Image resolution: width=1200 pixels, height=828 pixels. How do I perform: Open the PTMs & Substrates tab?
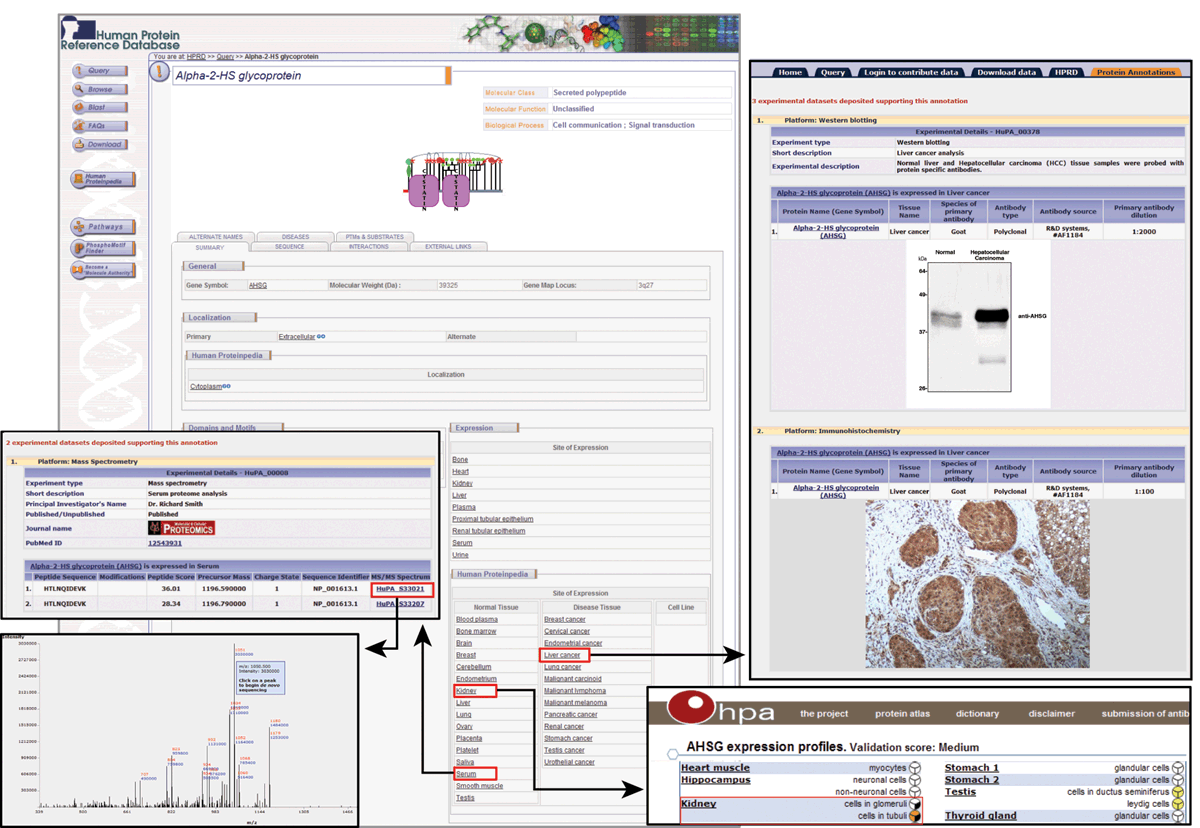click(370, 237)
